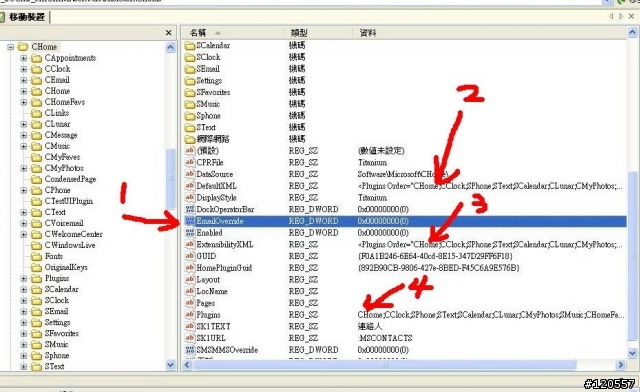Viewport: 640px width, 392px height.
Task: Select the OriginalKeys folder icon
Action: click(x=36, y=267)
